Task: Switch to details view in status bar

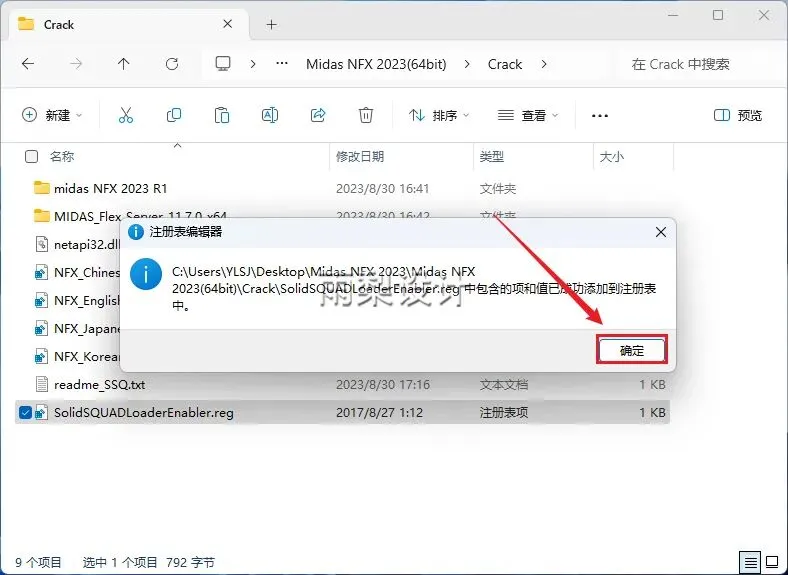Action: 750,562
